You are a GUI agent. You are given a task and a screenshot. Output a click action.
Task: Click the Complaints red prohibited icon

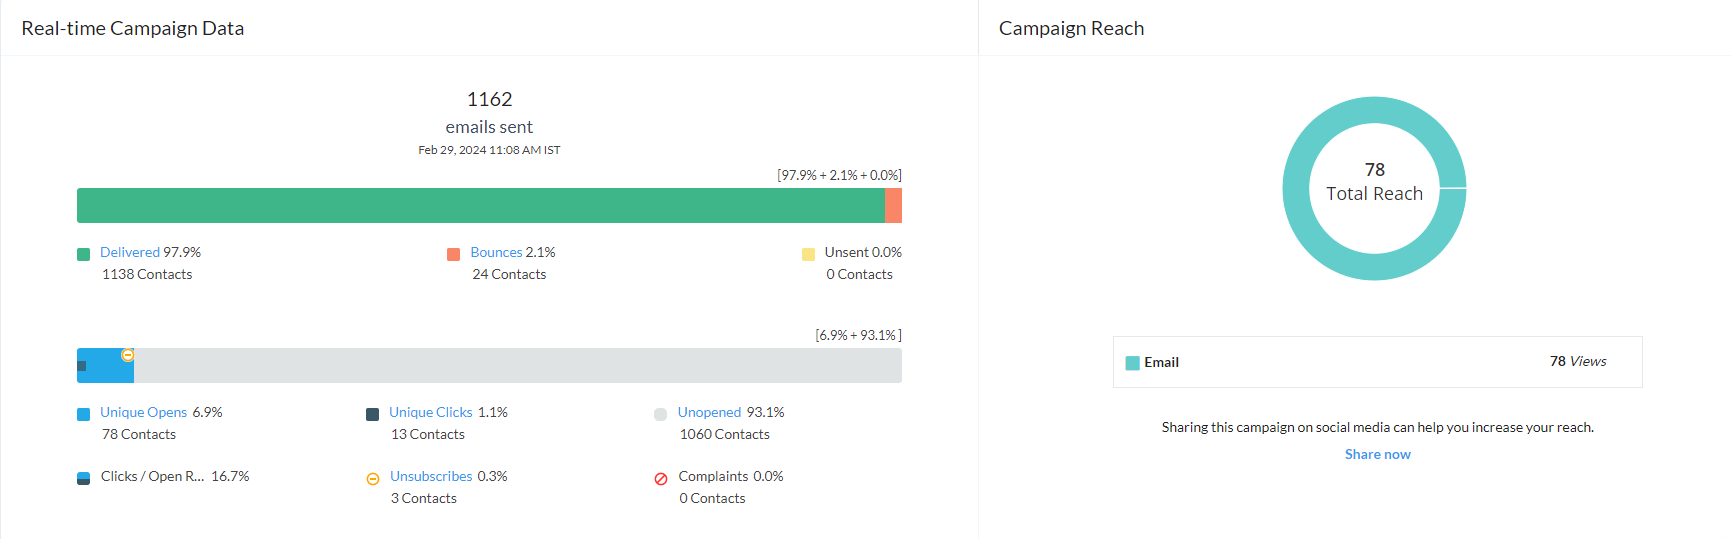[x=661, y=479]
